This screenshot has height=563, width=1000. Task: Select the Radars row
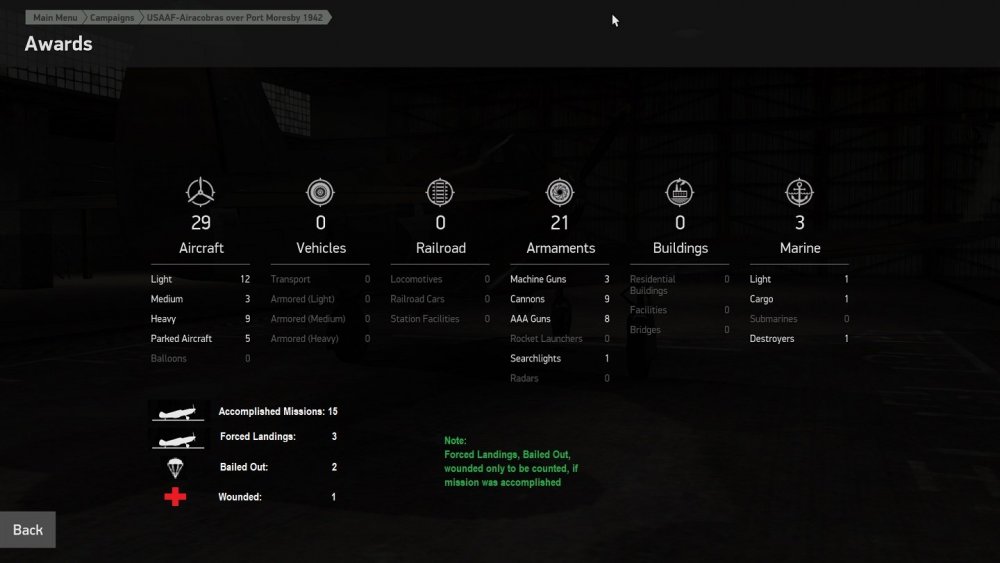point(560,378)
